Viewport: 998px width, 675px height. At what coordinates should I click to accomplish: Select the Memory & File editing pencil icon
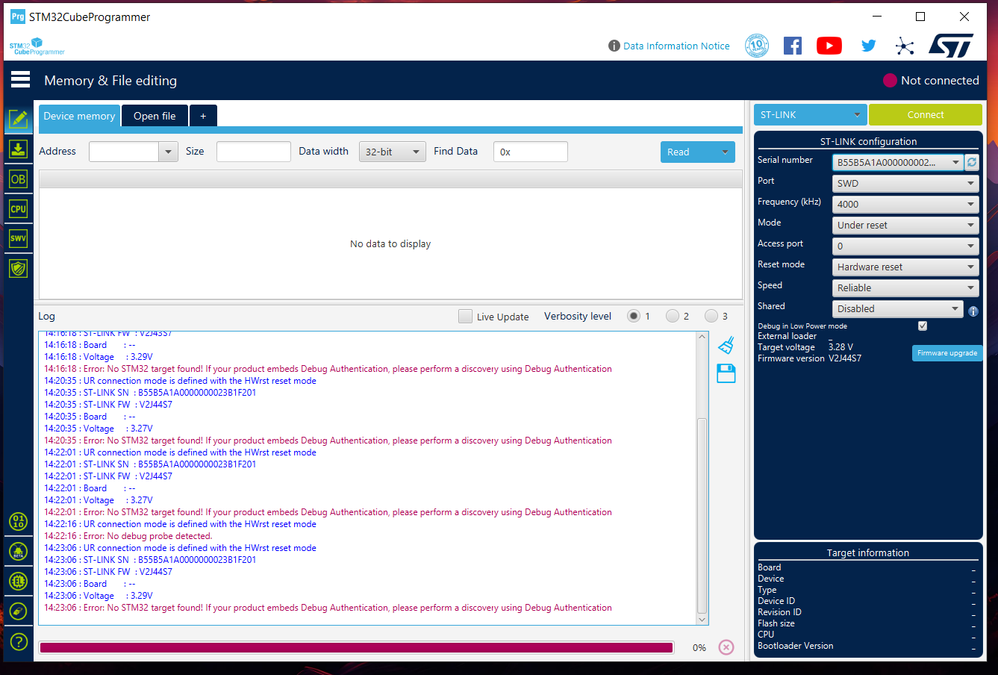click(18, 118)
